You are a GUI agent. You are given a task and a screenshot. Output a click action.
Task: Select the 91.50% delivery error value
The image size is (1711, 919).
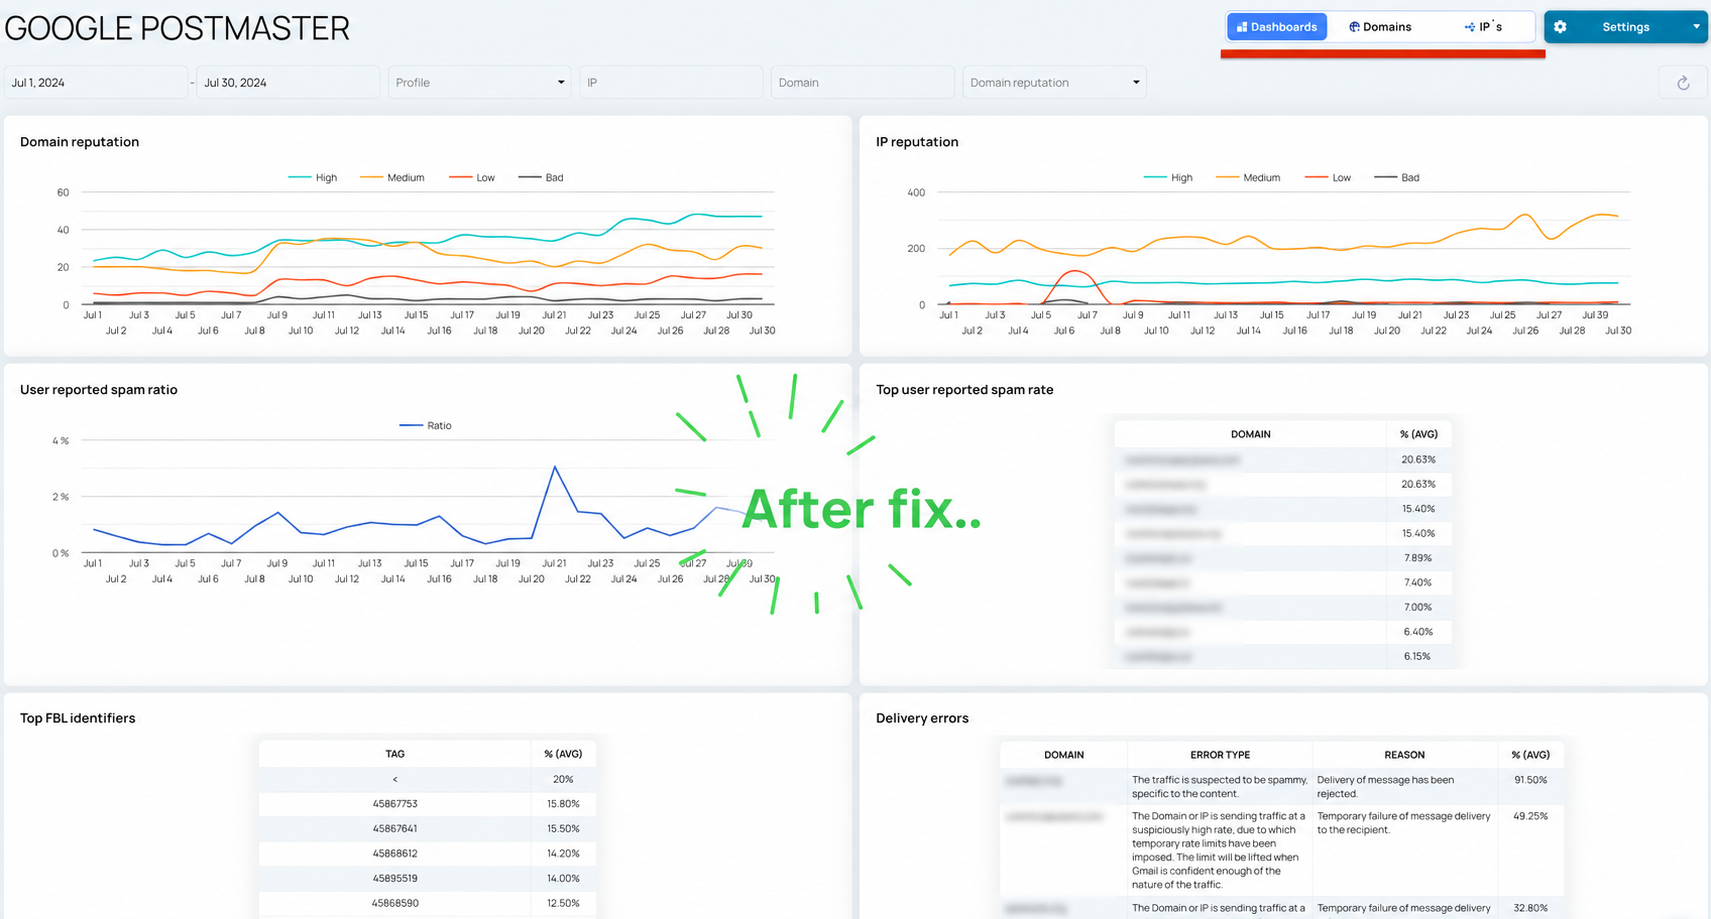[1531, 780]
